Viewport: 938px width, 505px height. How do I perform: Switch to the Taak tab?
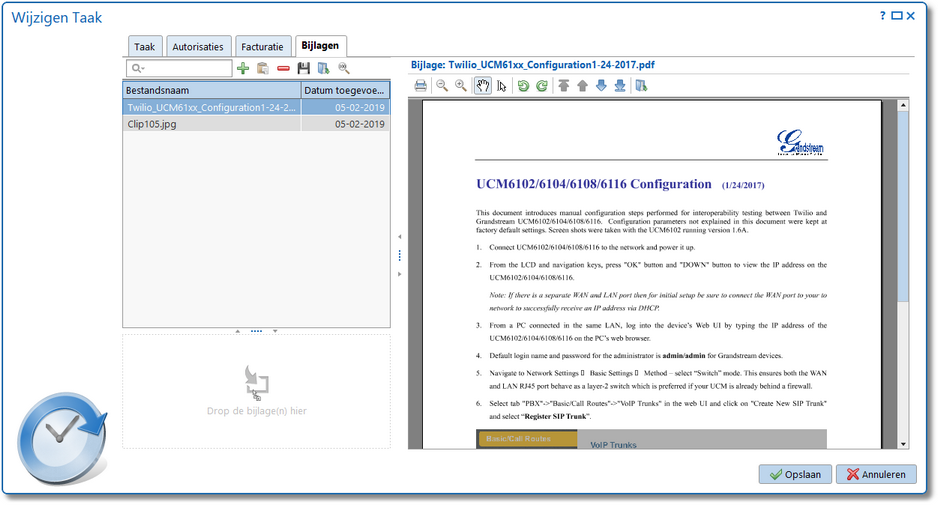click(144, 47)
